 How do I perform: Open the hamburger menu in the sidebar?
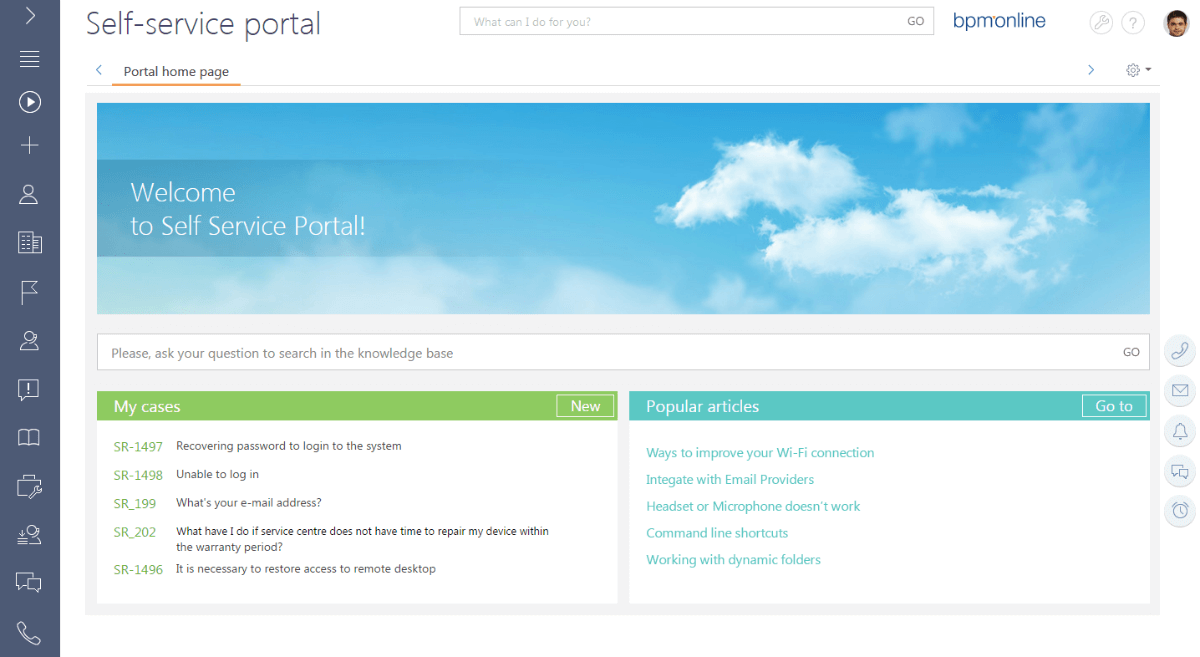(29, 58)
